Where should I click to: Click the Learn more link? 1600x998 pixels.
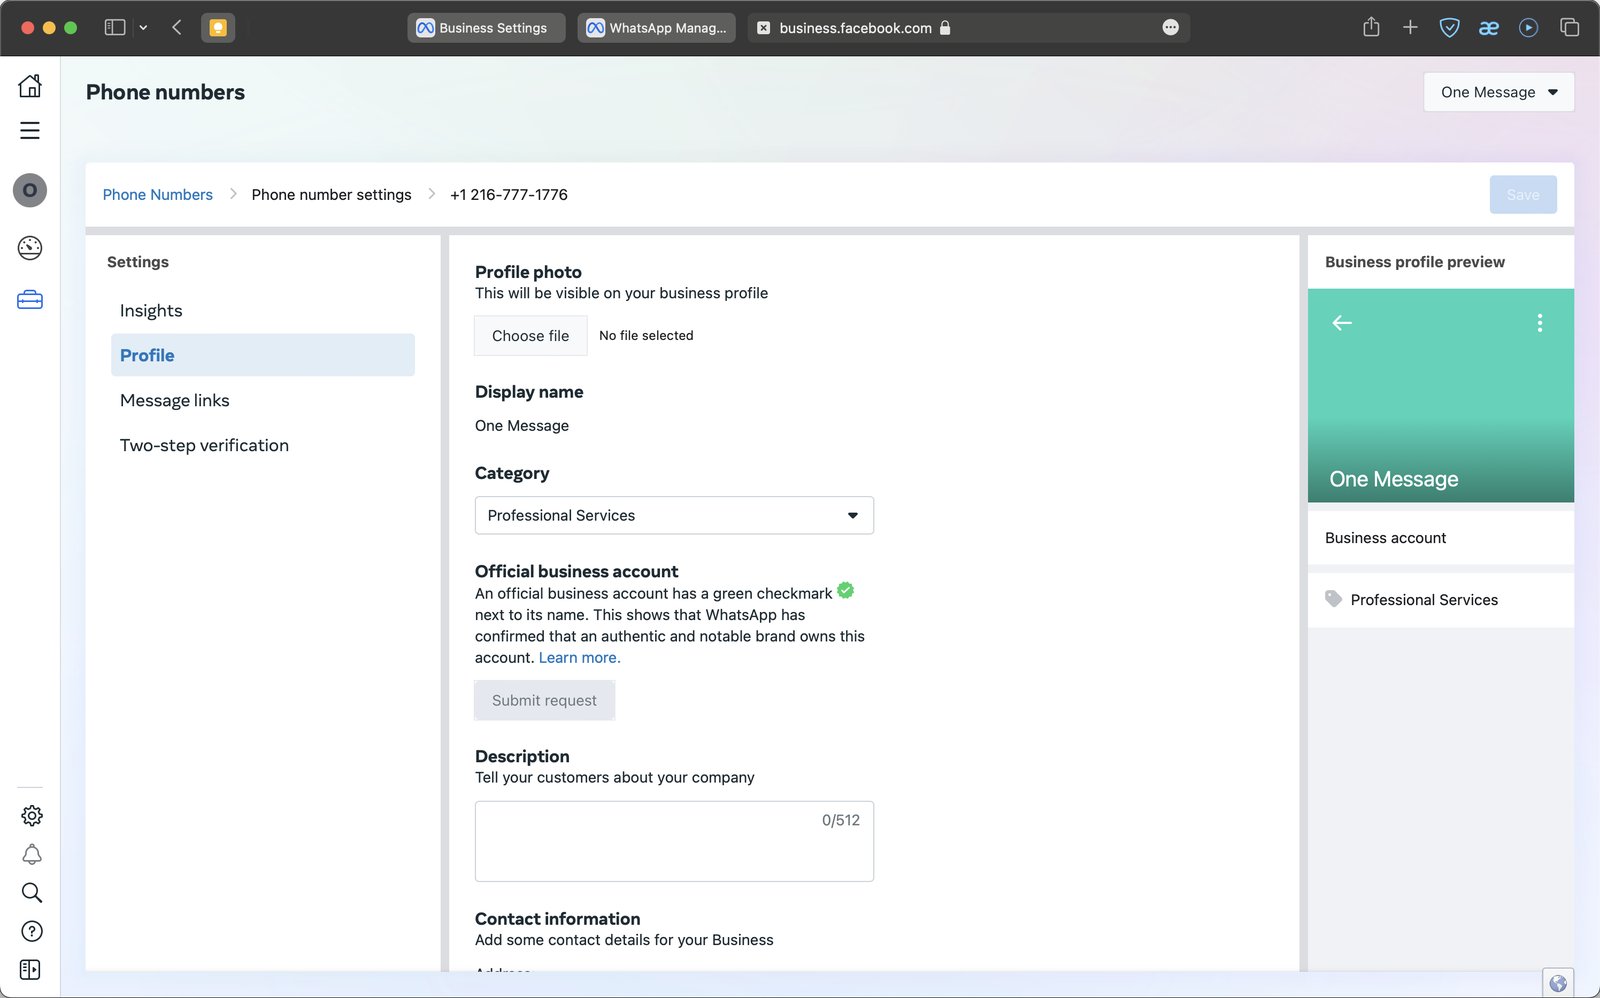click(580, 658)
